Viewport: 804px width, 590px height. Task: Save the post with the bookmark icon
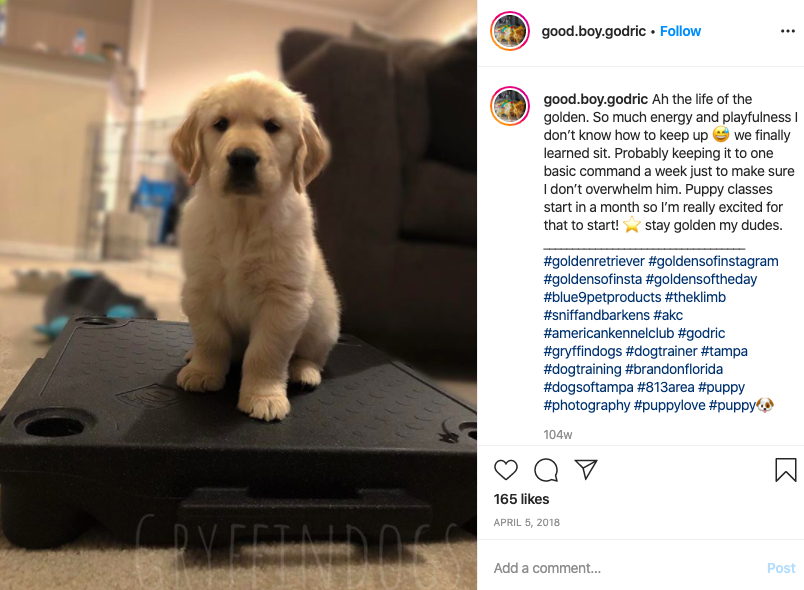point(785,470)
